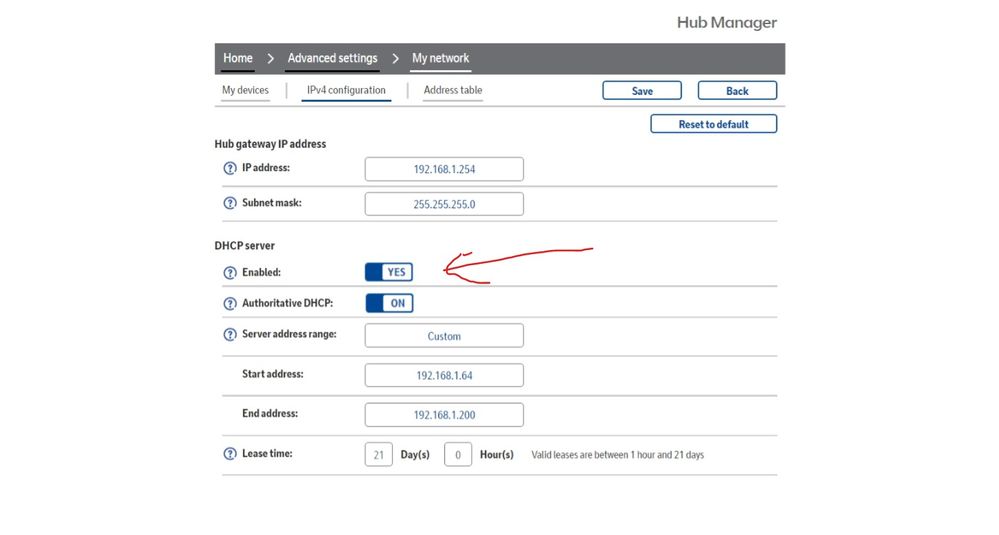The width and height of the screenshot is (999, 535).
Task: Go to Home breadcrumb
Action: (x=238, y=58)
